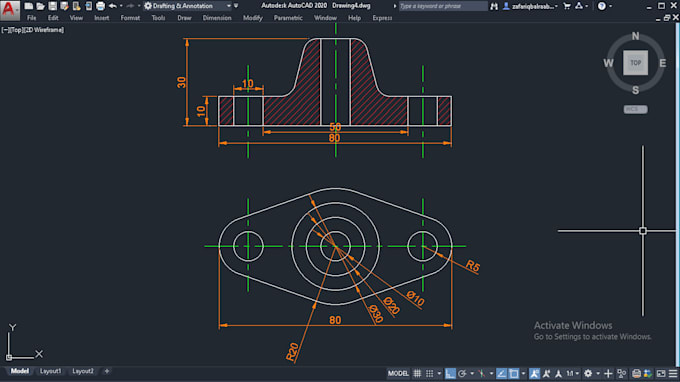
Task: Click the annotation monitor plus icon
Action: (x=608, y=373)
